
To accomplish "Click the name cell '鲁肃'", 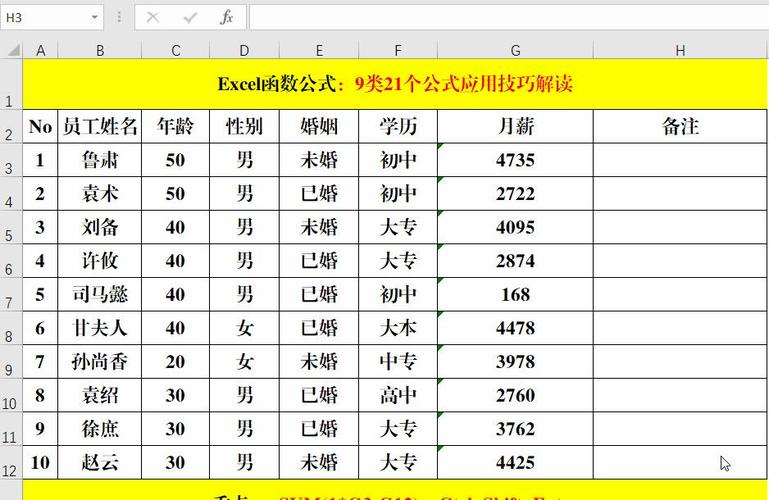I will [100, 160].
